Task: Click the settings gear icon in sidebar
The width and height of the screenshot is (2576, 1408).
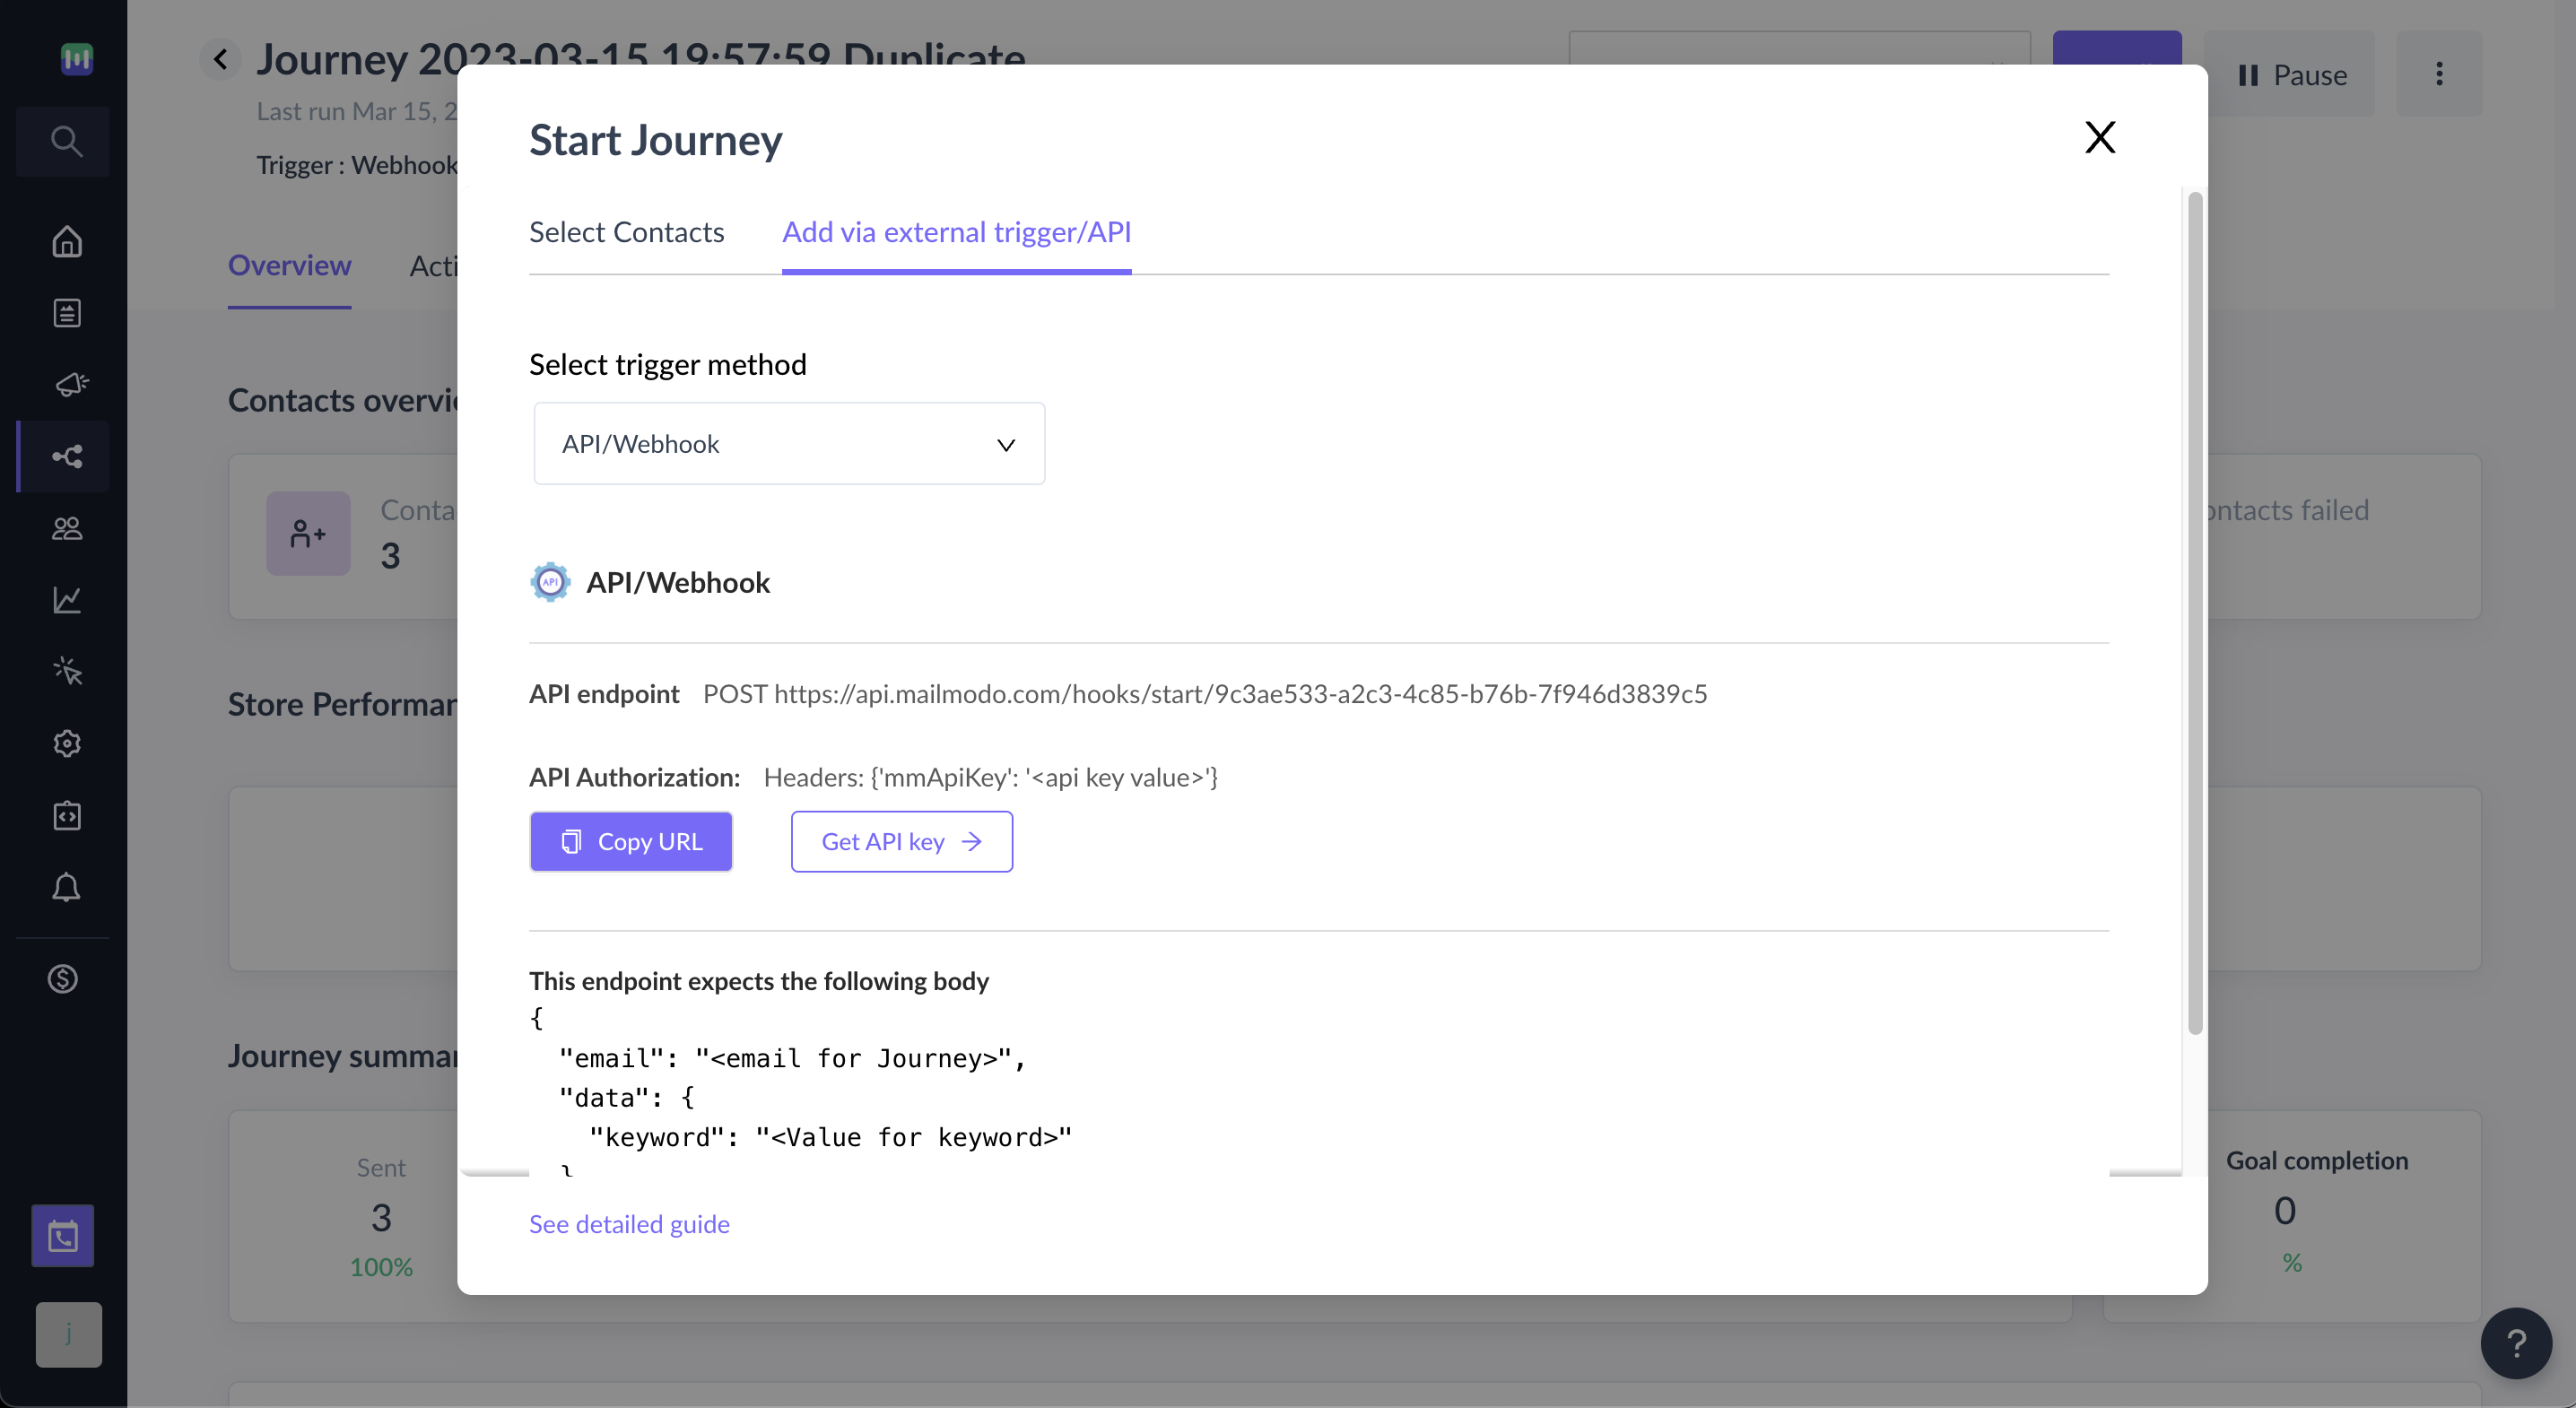Action: coord(65,743)
